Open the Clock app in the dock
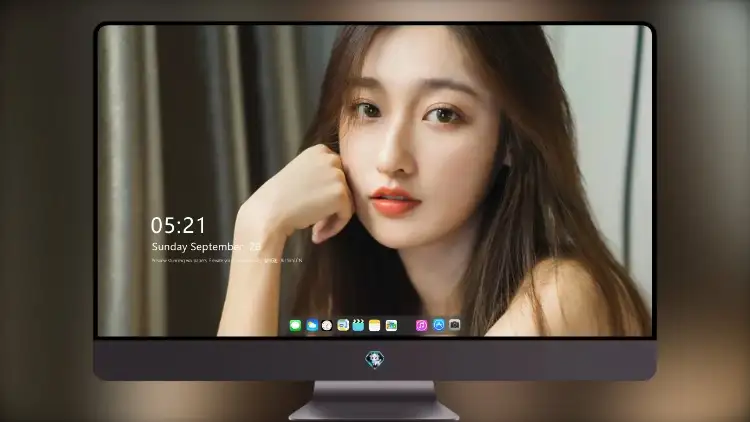750x422 pixels. coord(327,325)
